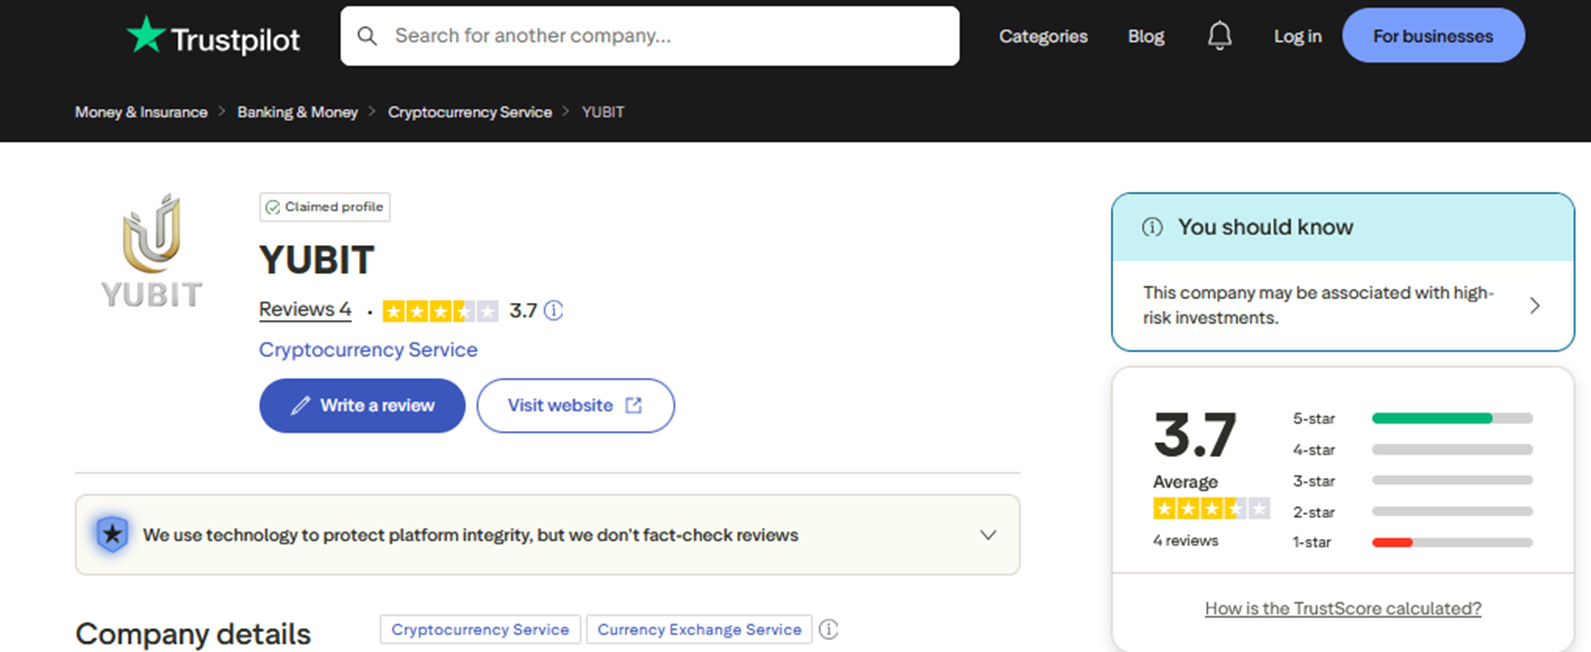Click the YUBIT company logo
The image size is (1591, 652).
tap(151, 250)
